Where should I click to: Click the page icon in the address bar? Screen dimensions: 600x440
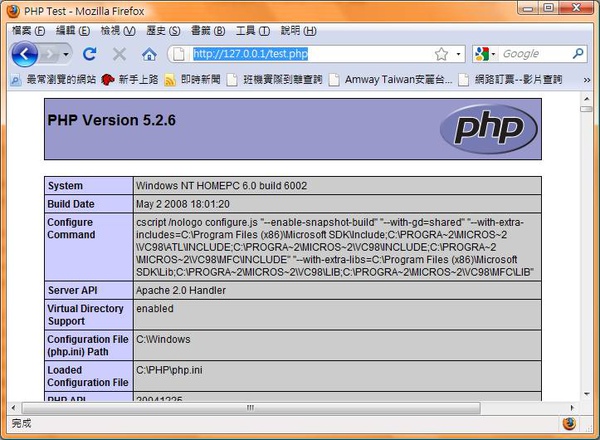179,54
